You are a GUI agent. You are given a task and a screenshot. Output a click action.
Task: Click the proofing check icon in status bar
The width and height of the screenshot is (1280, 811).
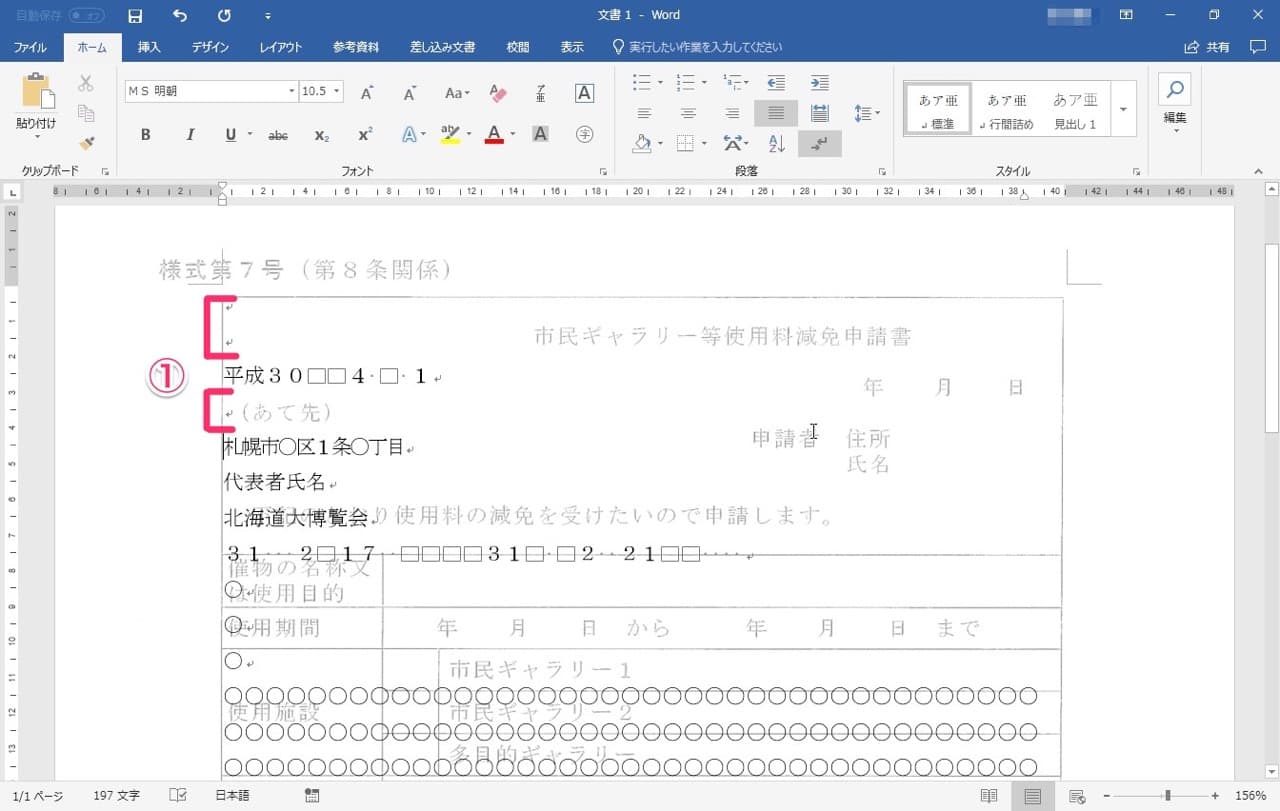(x=178, y=796)
